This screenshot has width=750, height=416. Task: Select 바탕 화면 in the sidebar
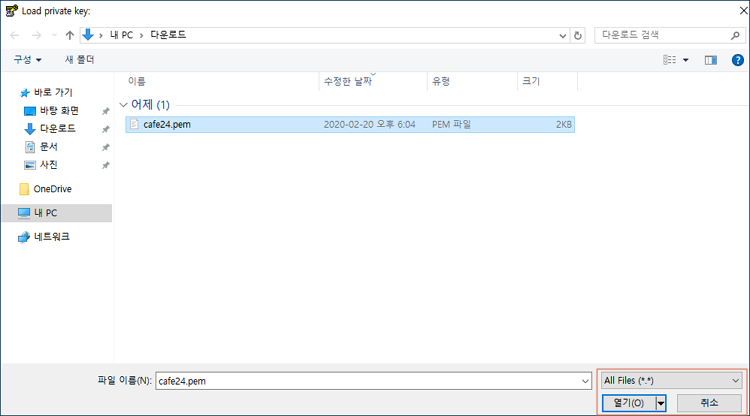(59, 111)
